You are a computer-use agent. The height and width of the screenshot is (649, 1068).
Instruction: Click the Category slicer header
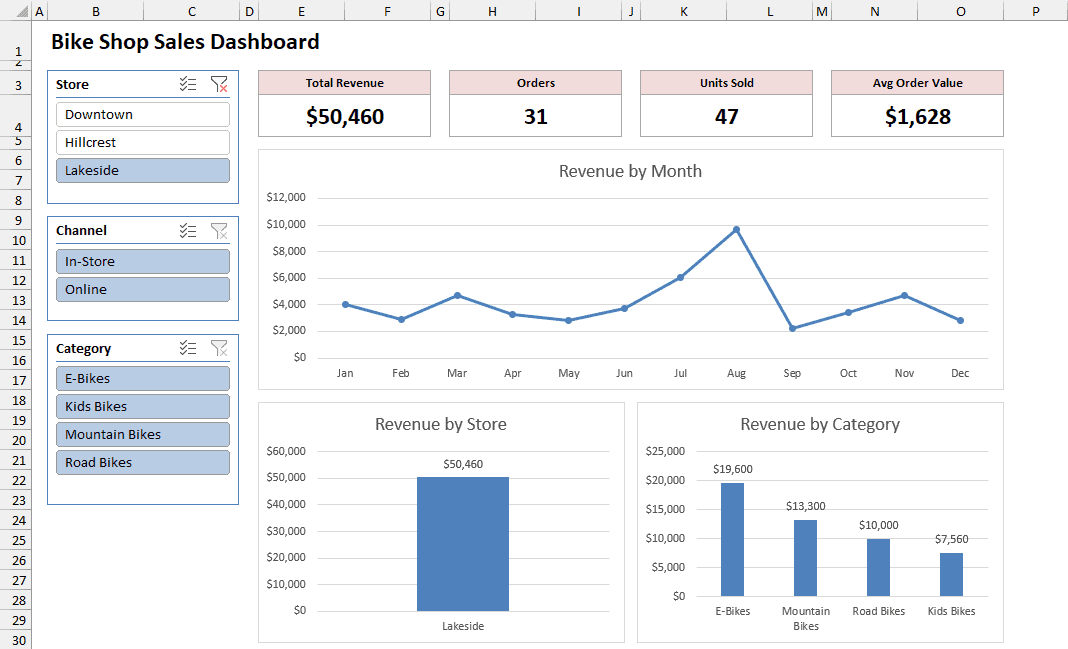coord(83,348)
